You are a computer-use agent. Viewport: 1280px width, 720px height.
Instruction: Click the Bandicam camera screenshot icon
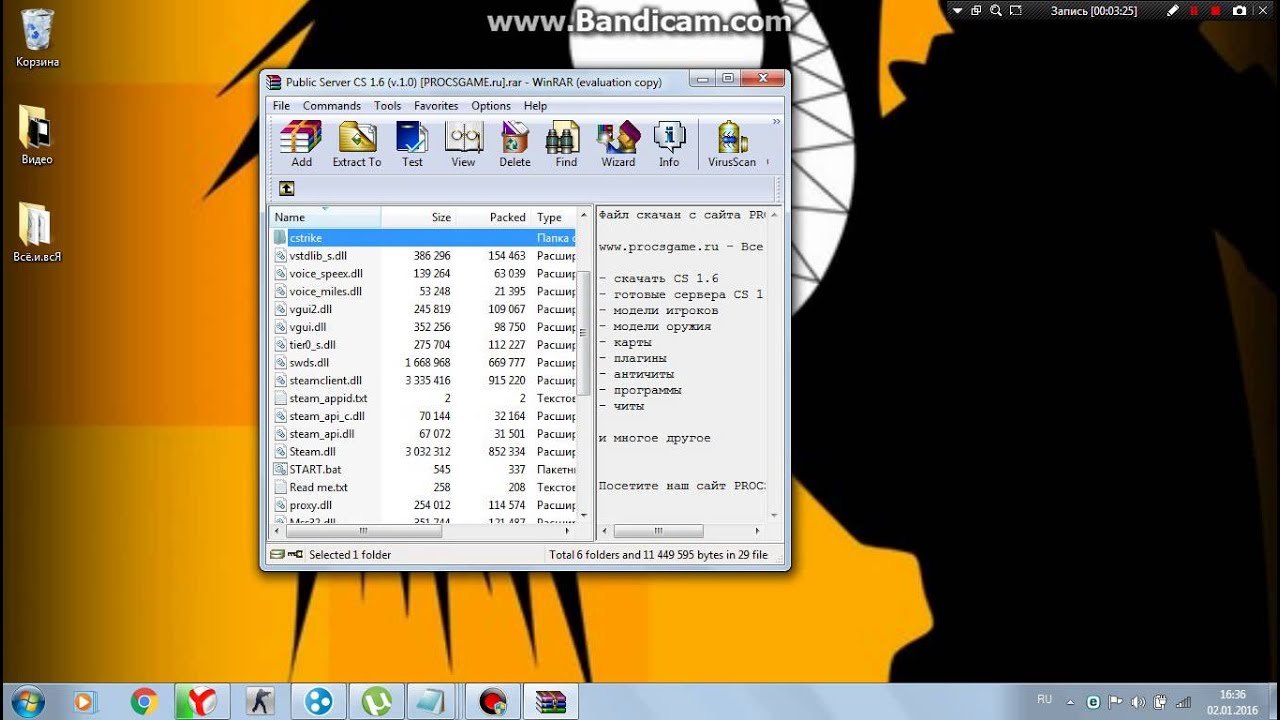tap(1240, 11)
